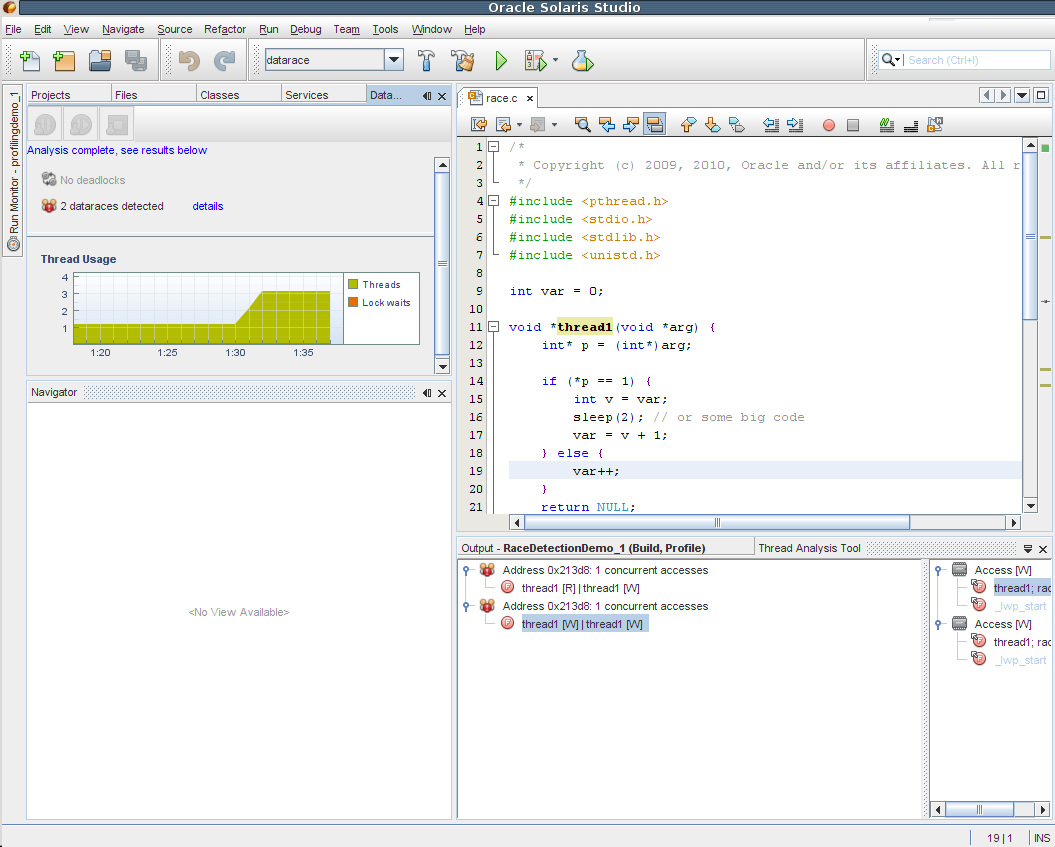Open the dataraces details link
Screen dimensions: 1055x847
pyautogui.click(x=208, y=206)
